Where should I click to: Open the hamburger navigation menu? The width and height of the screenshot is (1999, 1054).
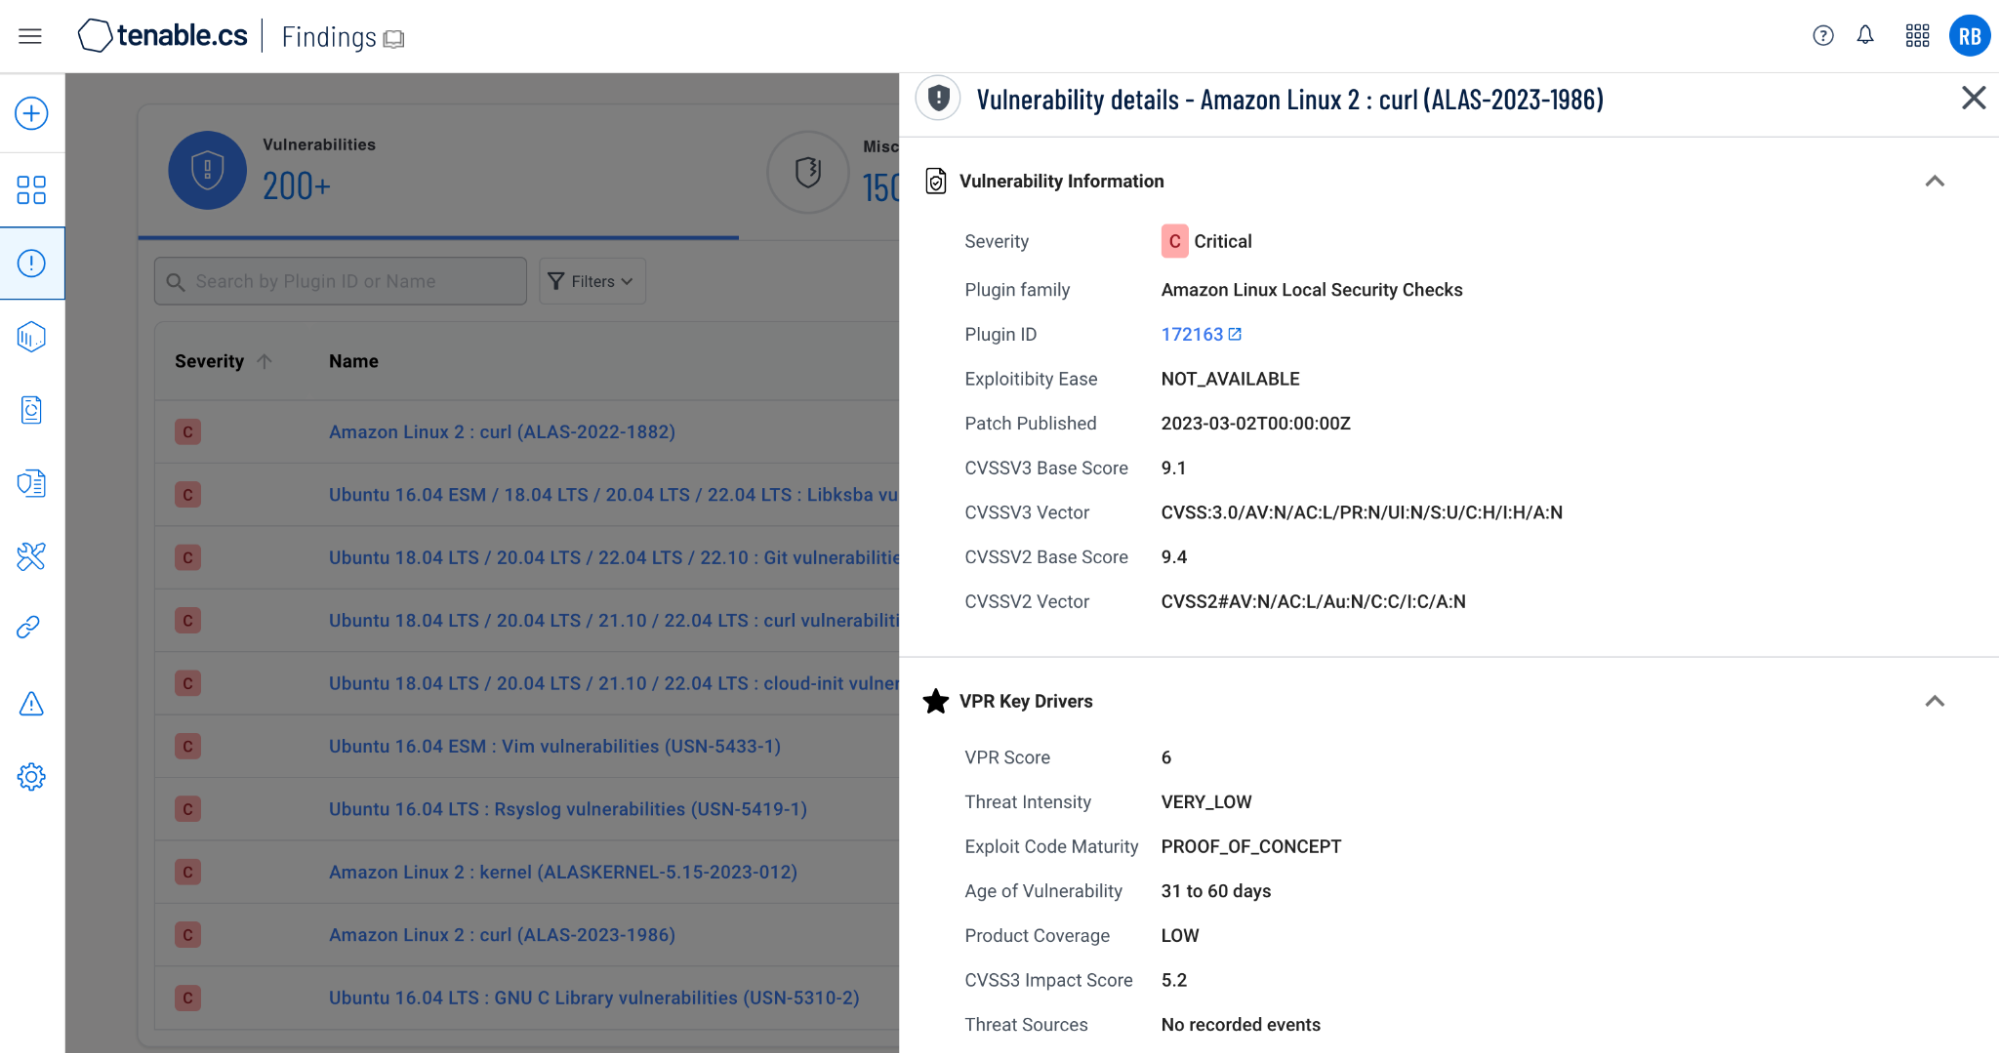30,36
